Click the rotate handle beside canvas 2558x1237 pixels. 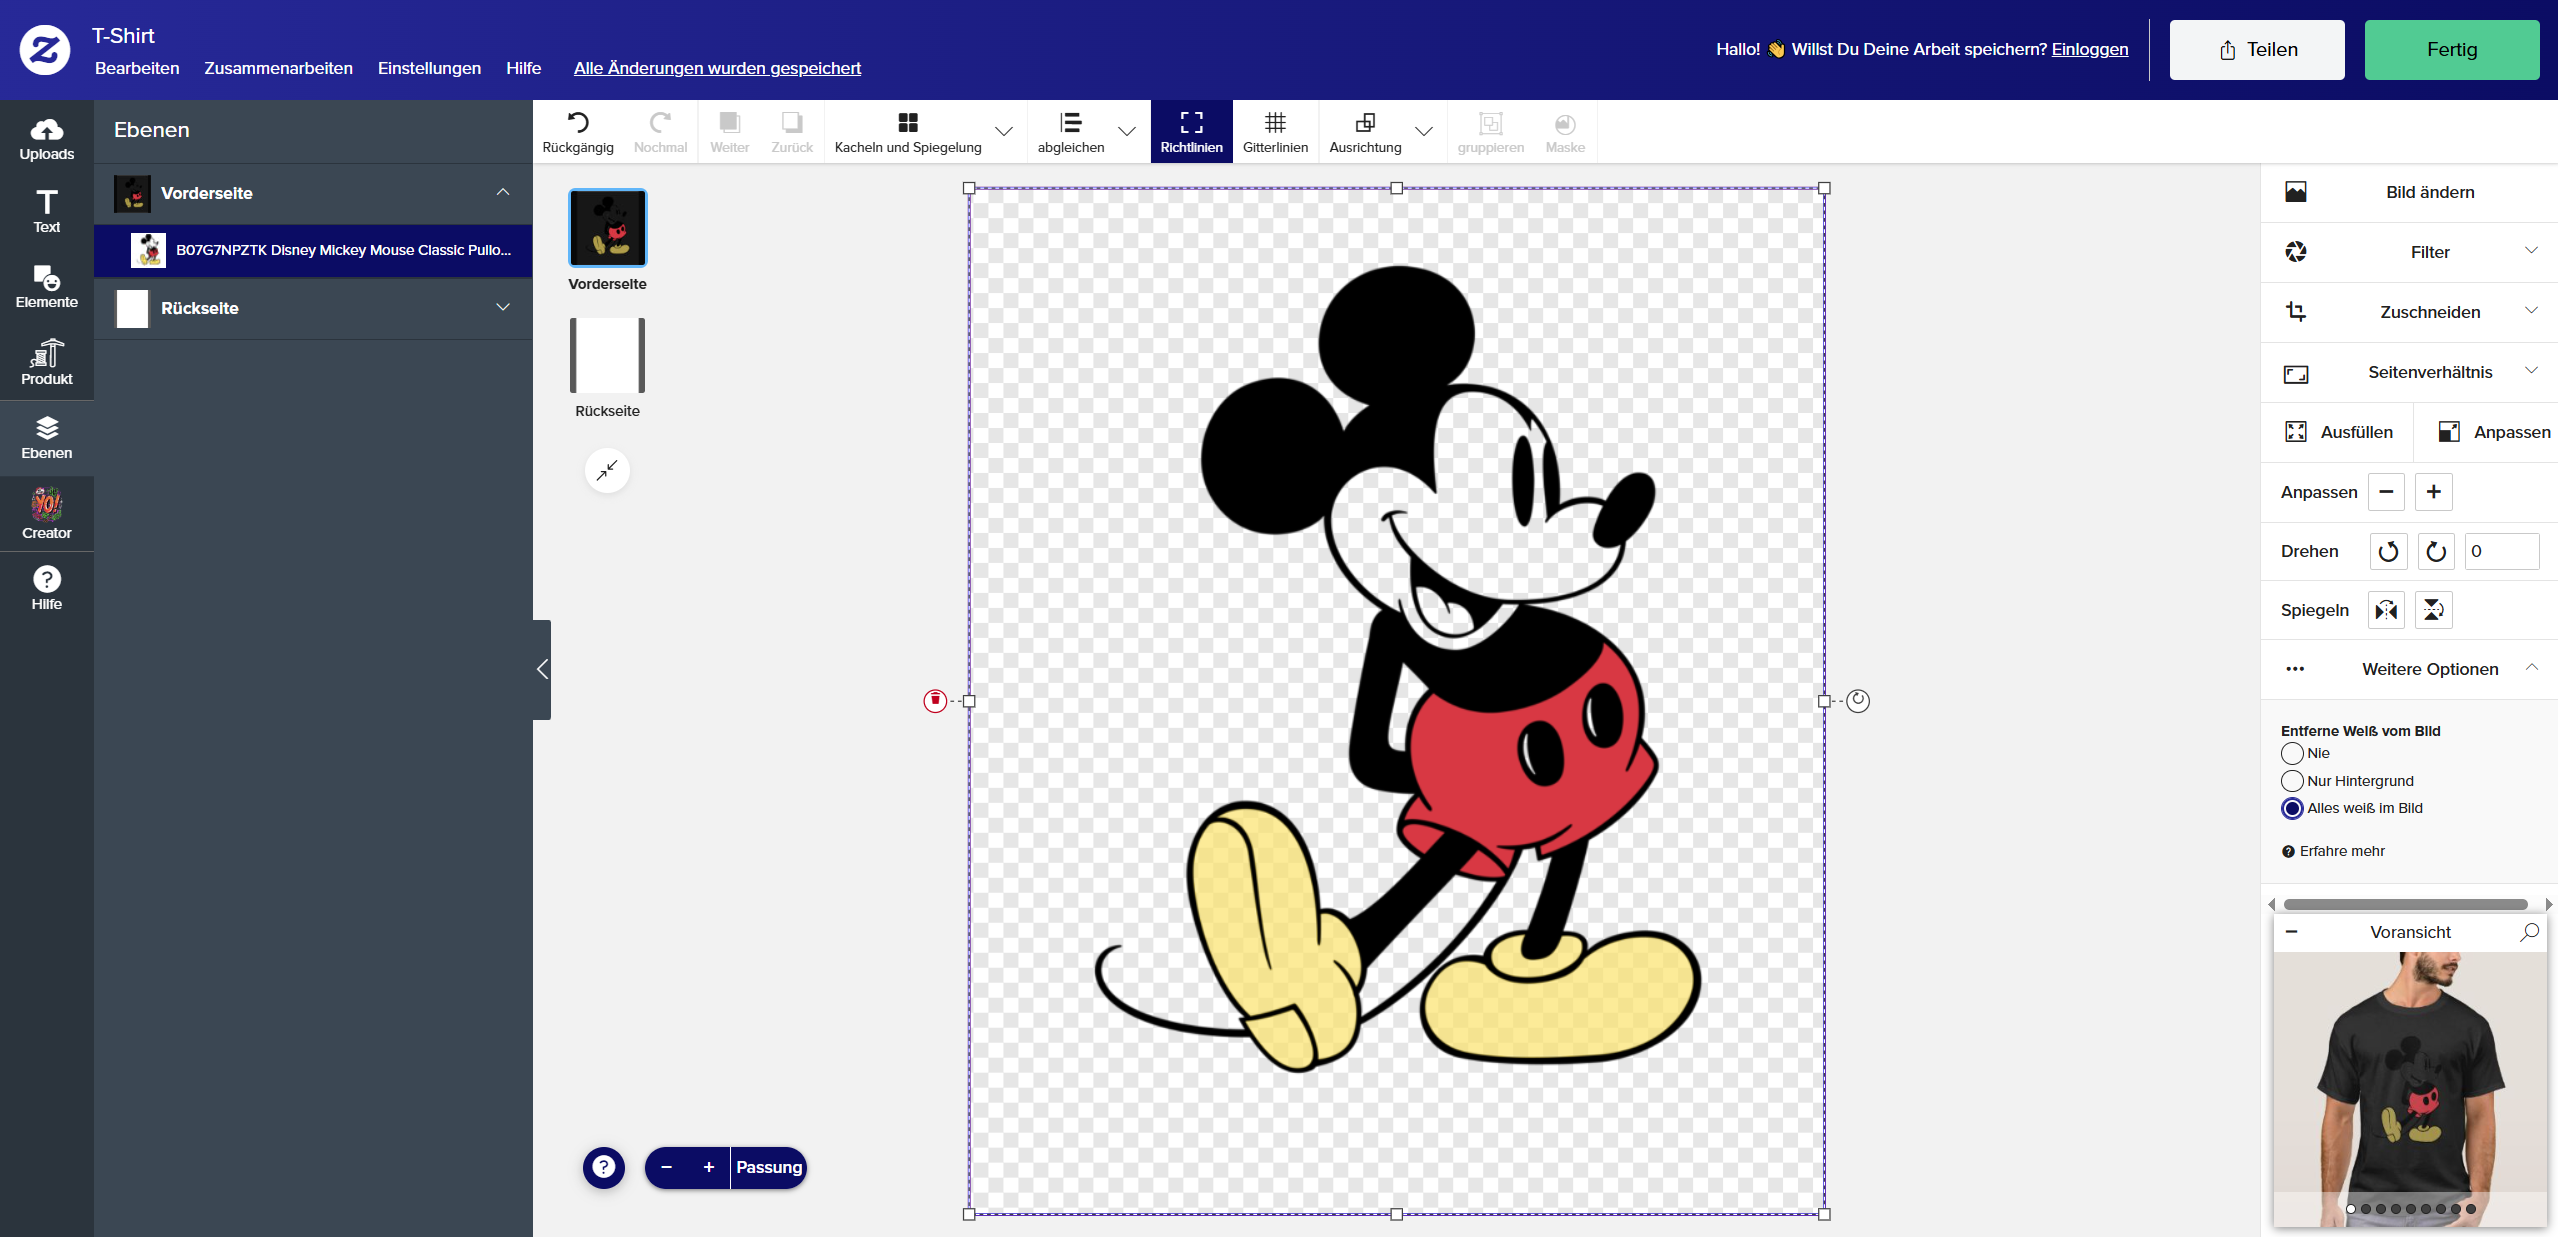(1858, 701)
